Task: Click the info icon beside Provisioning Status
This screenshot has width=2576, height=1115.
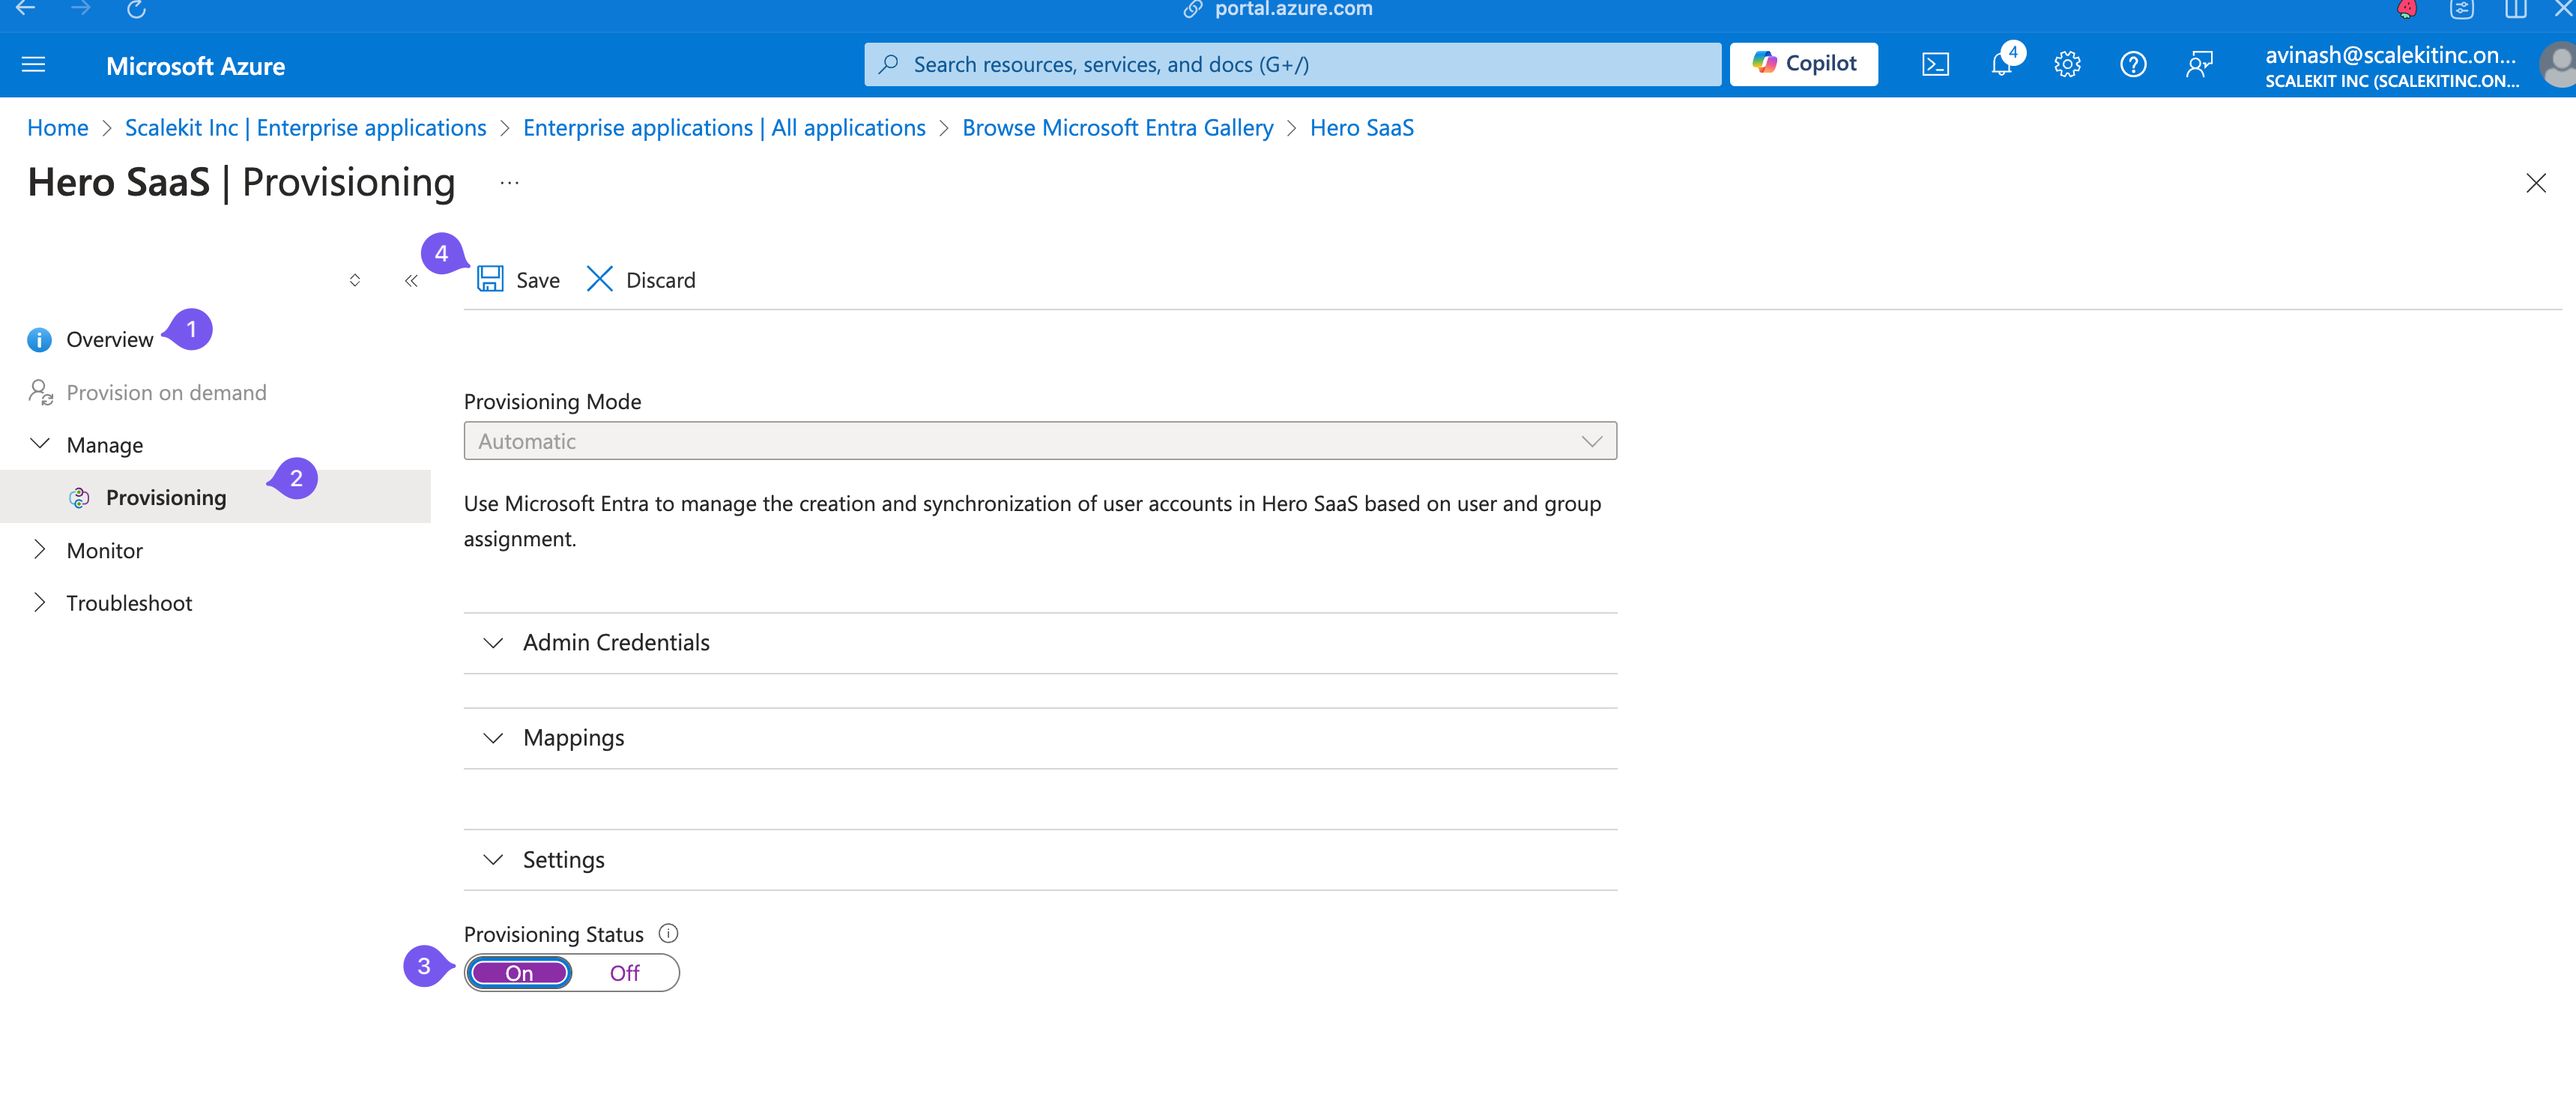Action: coord(668,933)
